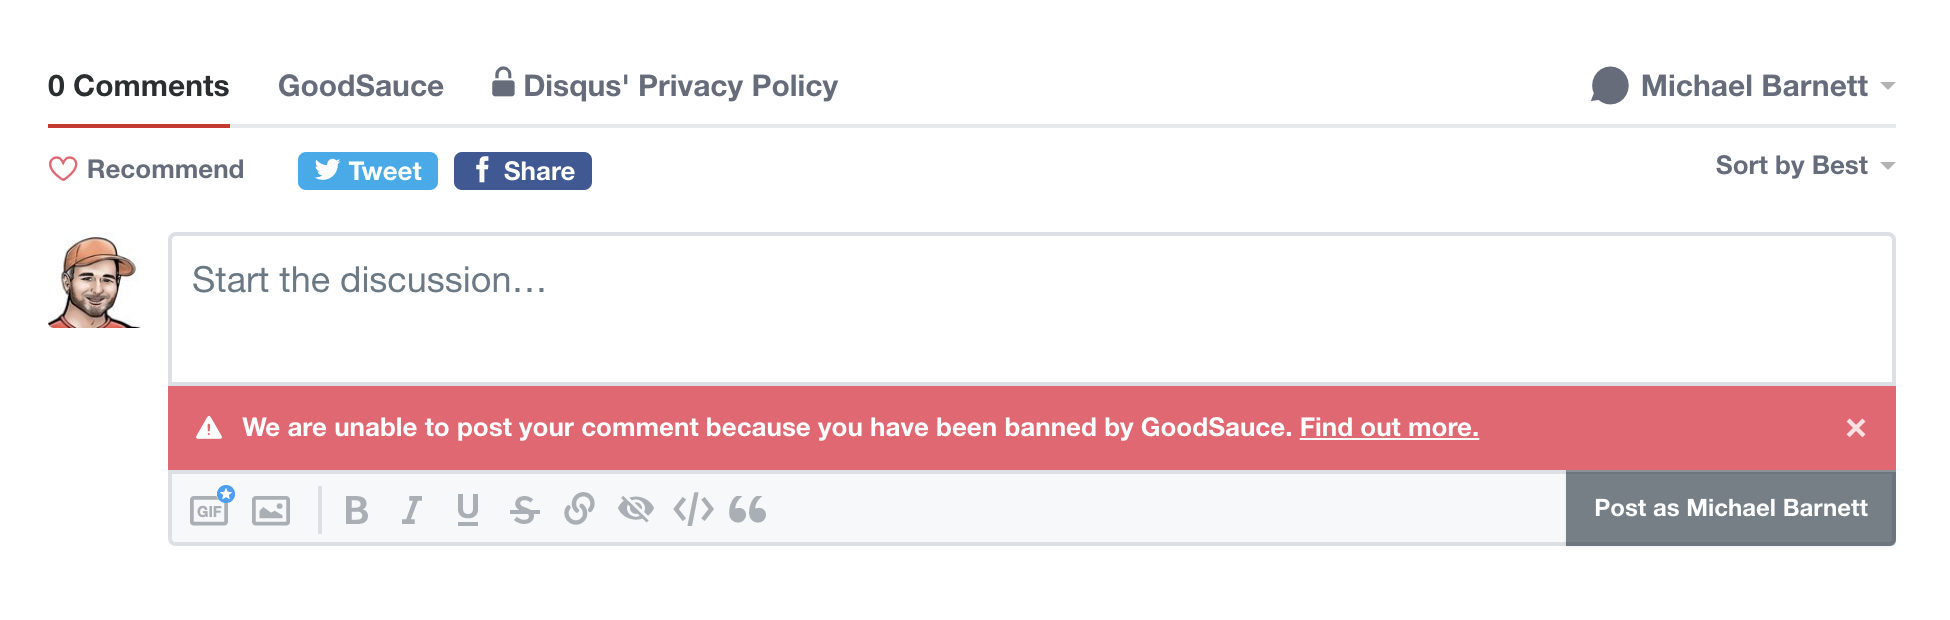
Task: Apply strikethrough formatting
Action: pyautogui.click(x=524, y=510)
